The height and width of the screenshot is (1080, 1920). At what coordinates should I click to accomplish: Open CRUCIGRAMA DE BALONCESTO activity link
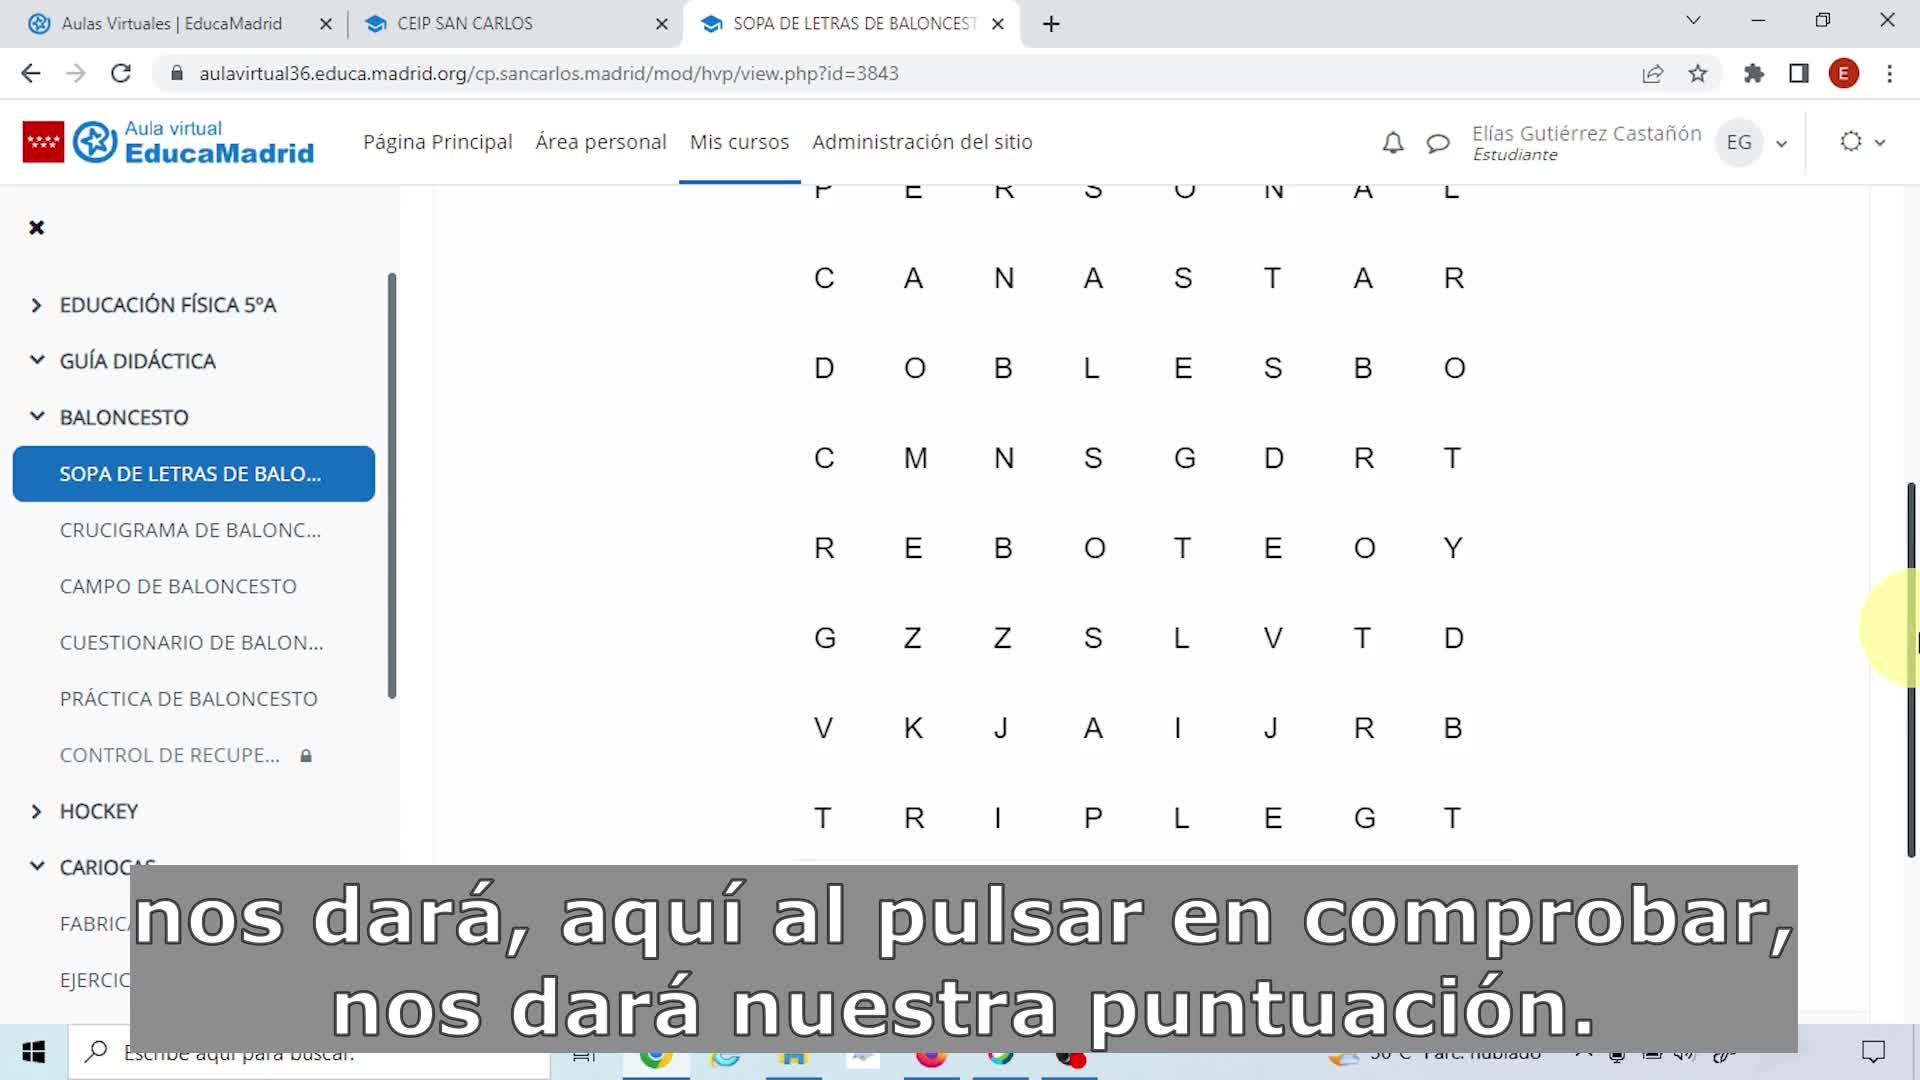(x=190, y=530)
